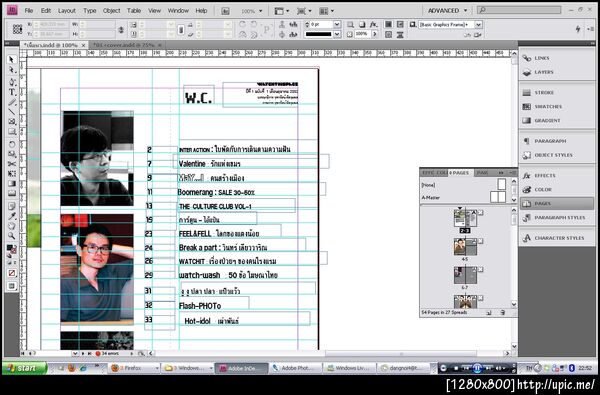600x395 pixels.
Task: Open the Windows Live taskbar item
Action: coord(350,368)
